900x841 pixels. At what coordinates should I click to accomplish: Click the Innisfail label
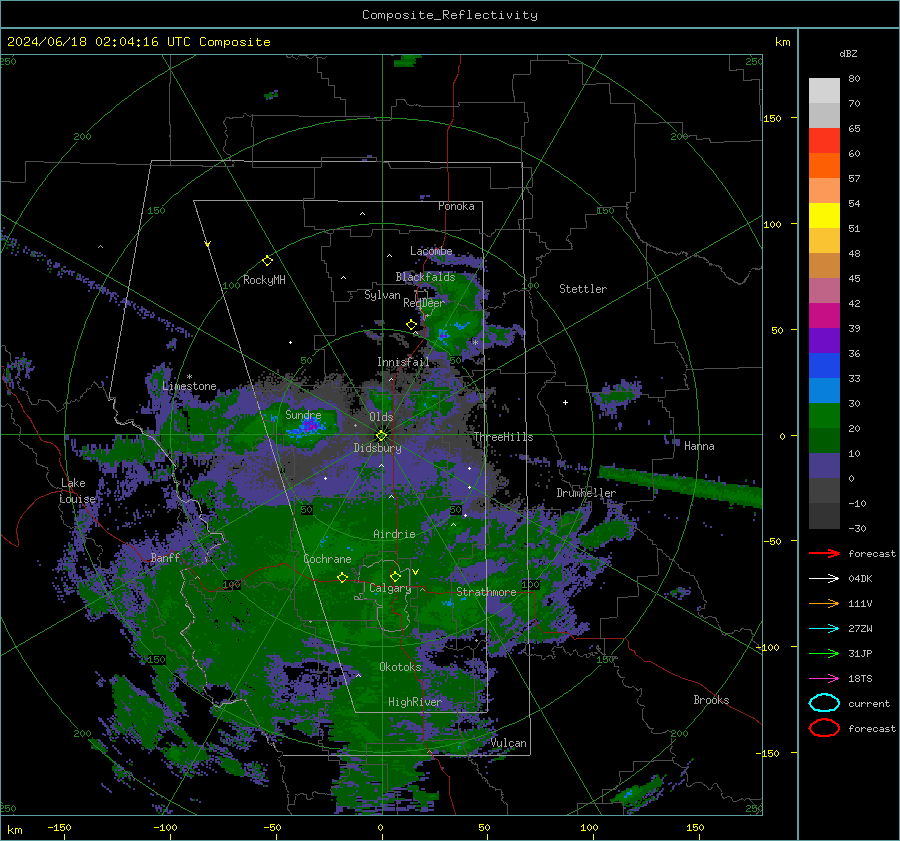point(403,362)
